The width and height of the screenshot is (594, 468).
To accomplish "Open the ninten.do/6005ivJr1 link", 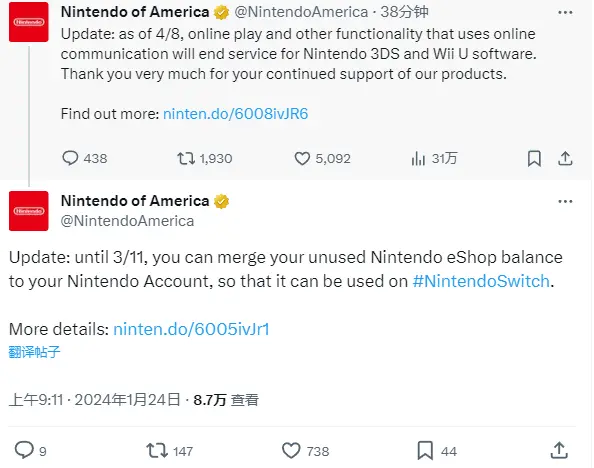I will pyautogui.click(x=191, y=329).
